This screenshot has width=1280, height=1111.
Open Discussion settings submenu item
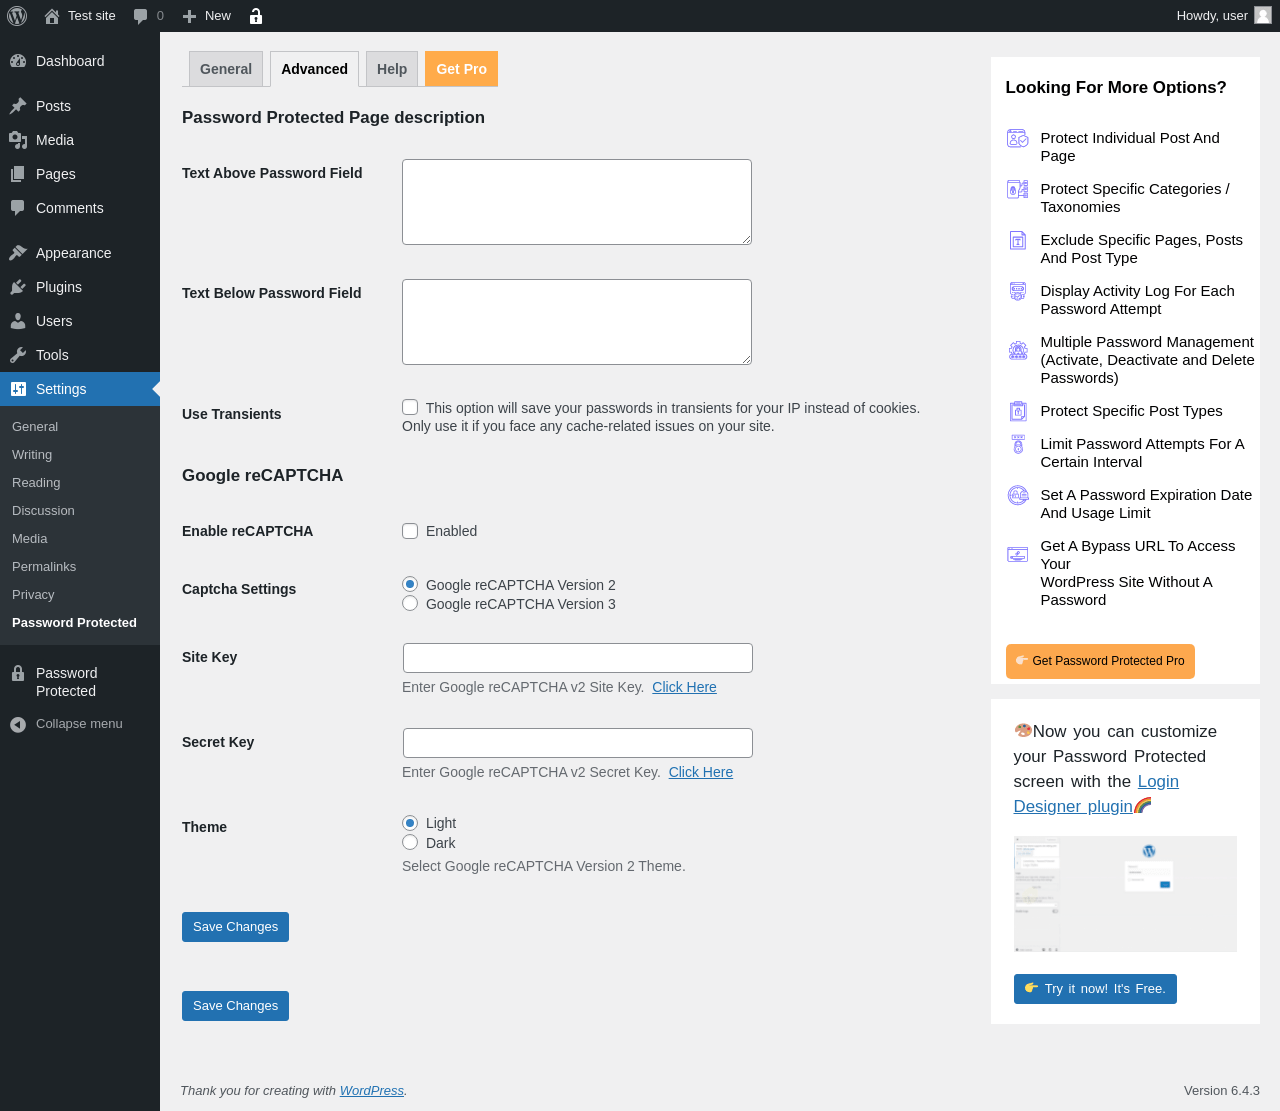[43, 511]
